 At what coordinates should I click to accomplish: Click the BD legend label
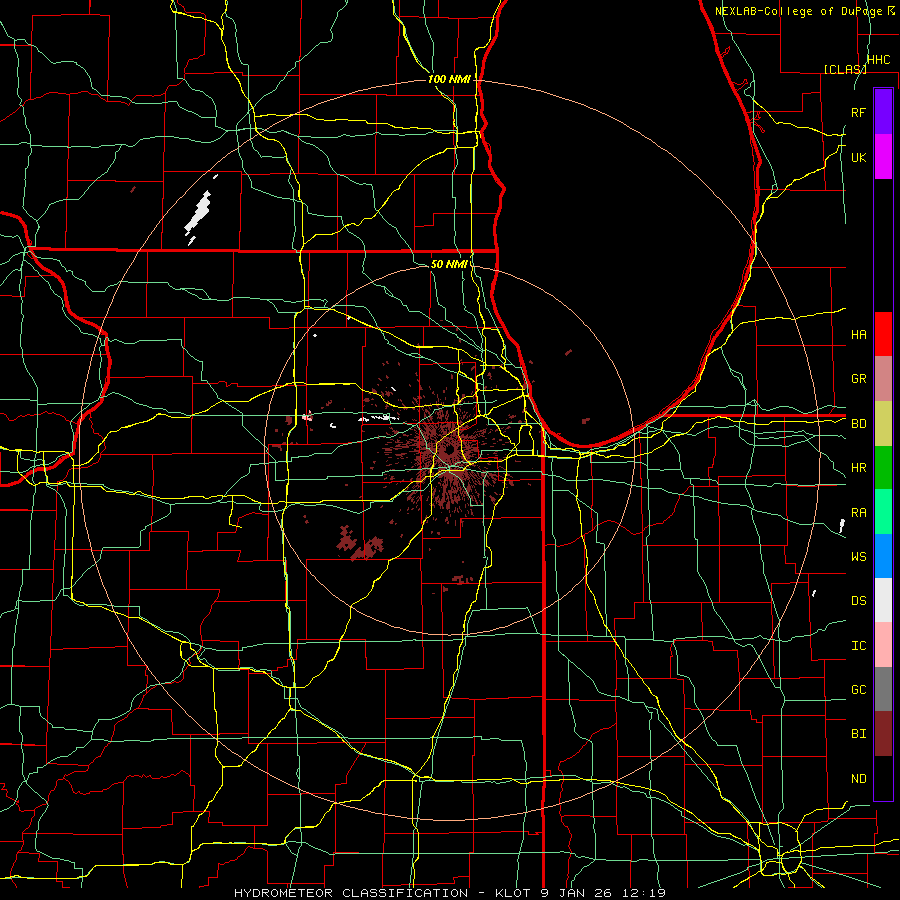(858, 424)
